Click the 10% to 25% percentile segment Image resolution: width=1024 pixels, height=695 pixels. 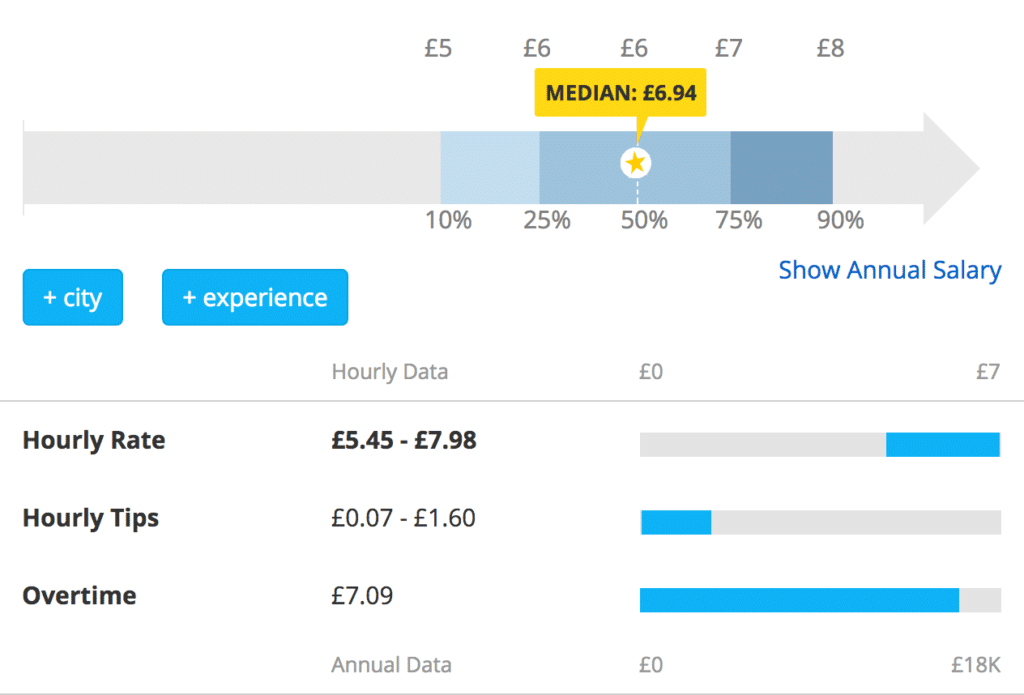490,167
